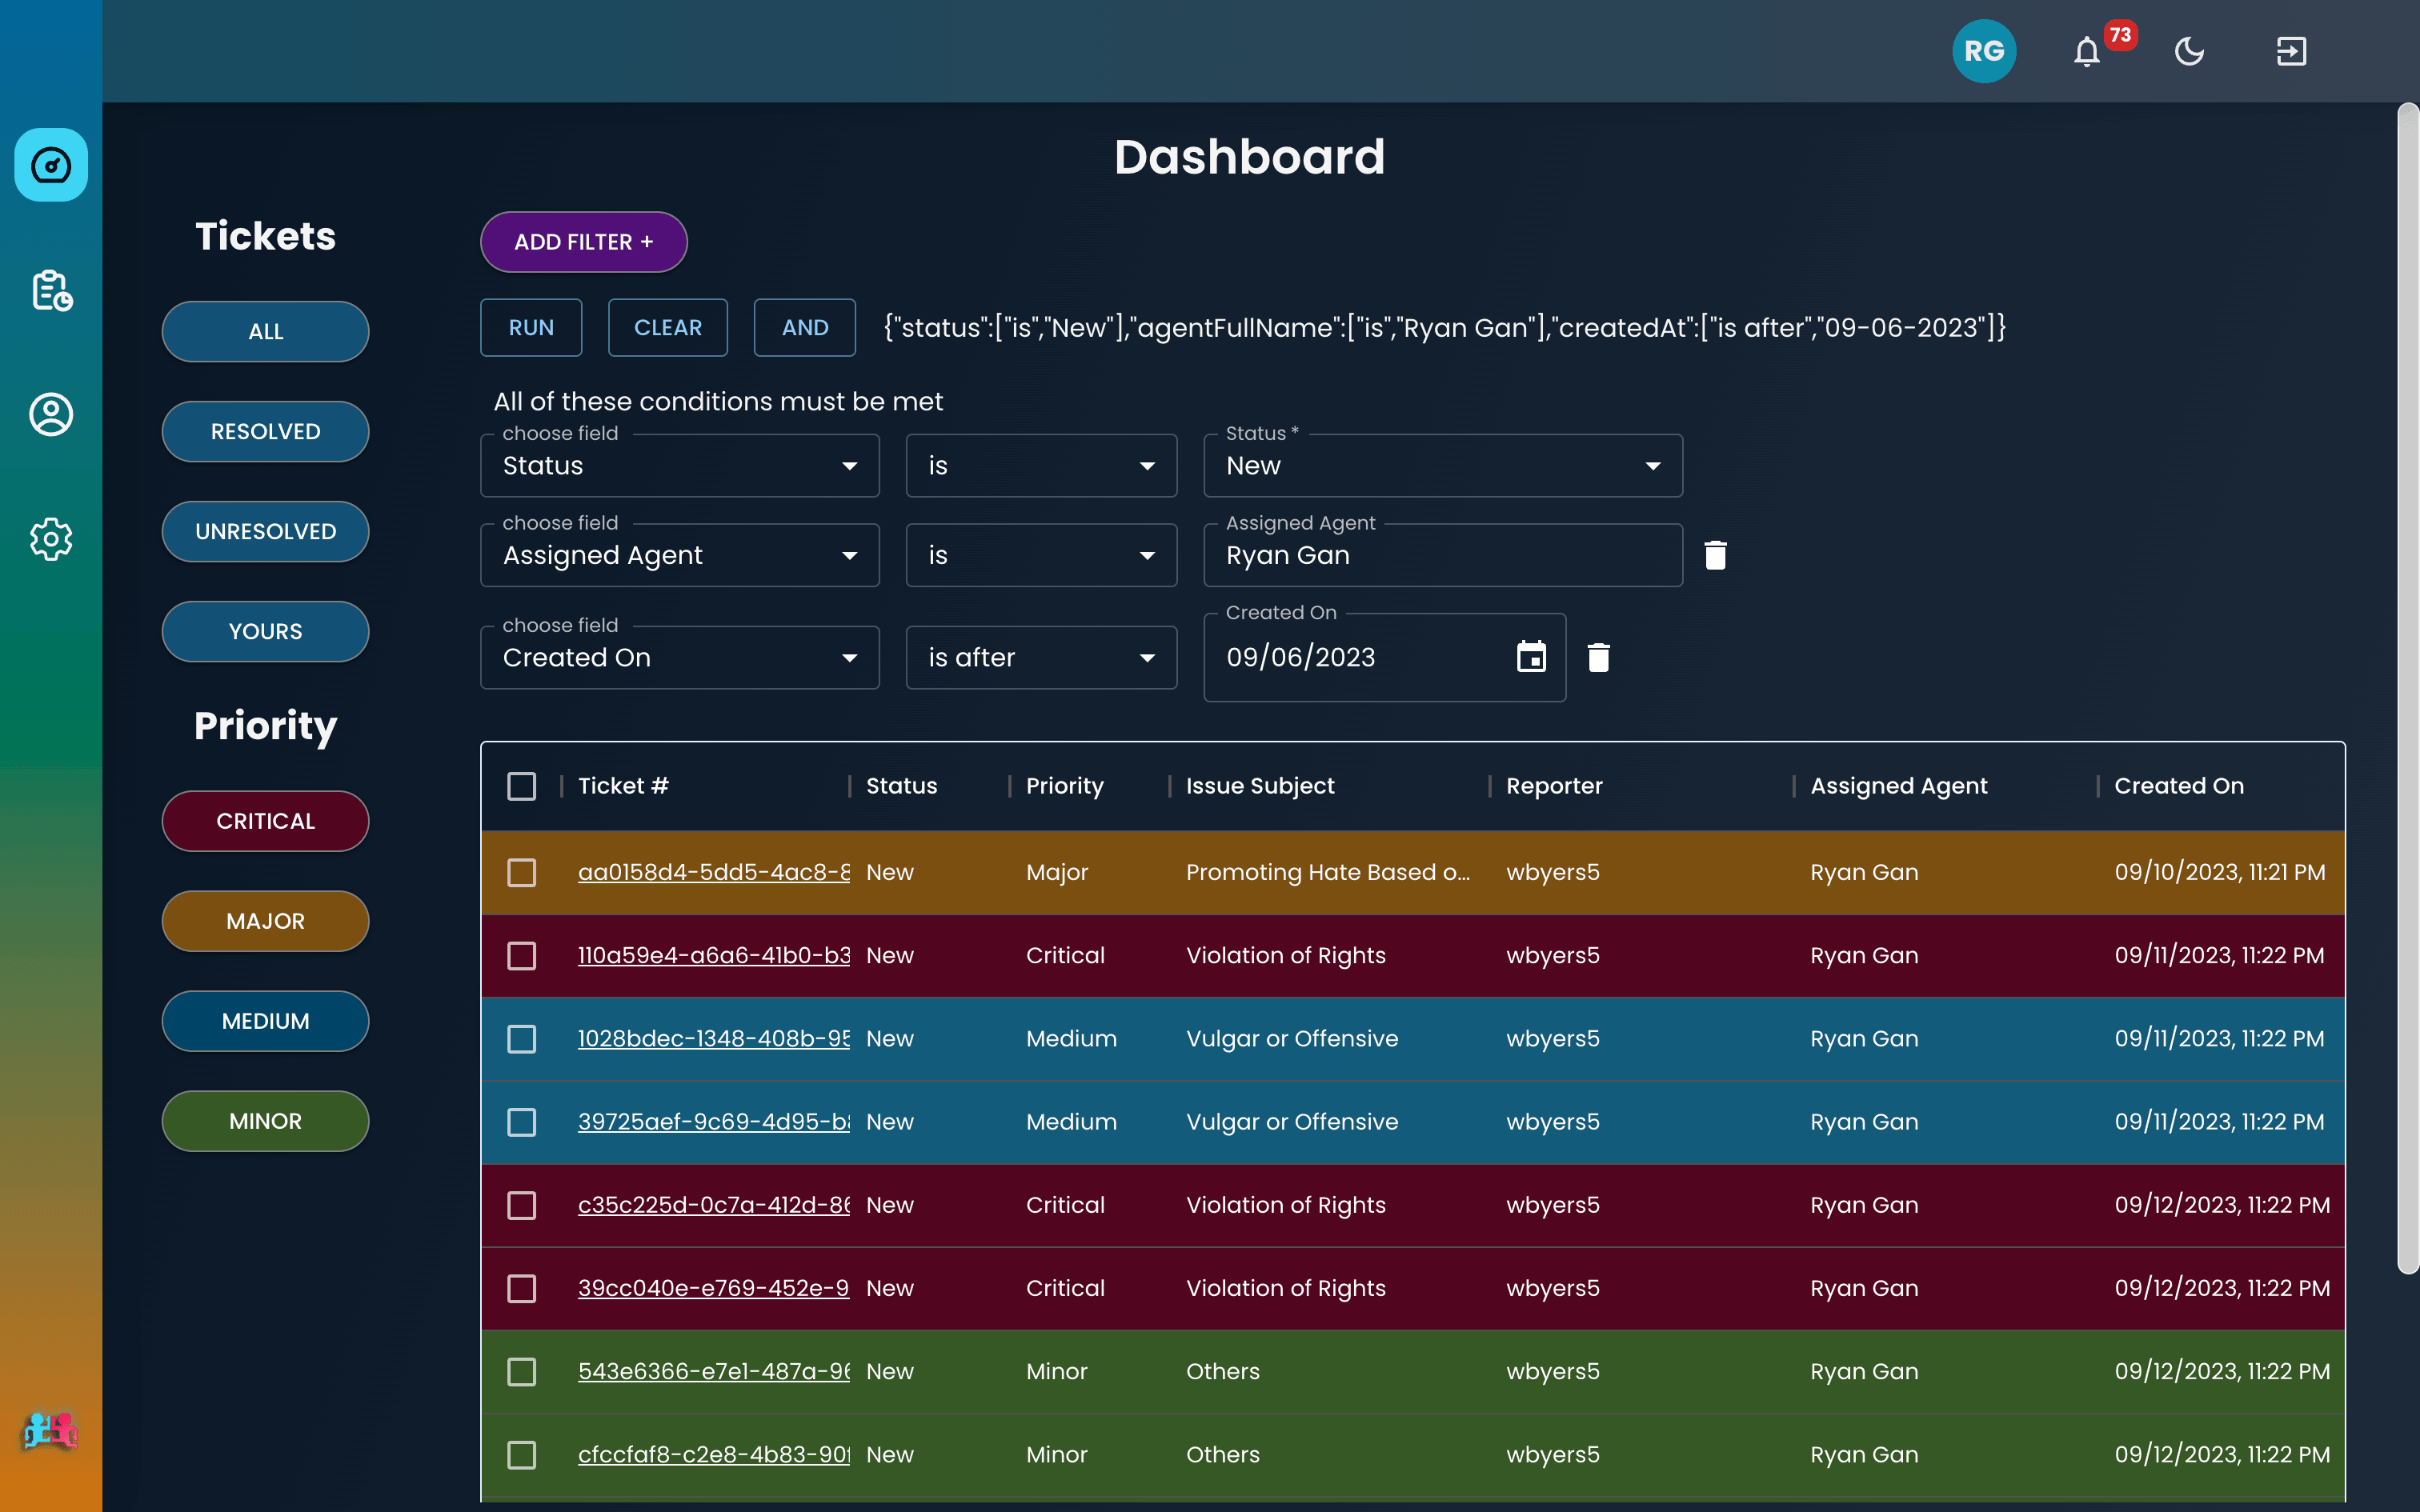Sort by Priority column header

(x=1064, y=786)
